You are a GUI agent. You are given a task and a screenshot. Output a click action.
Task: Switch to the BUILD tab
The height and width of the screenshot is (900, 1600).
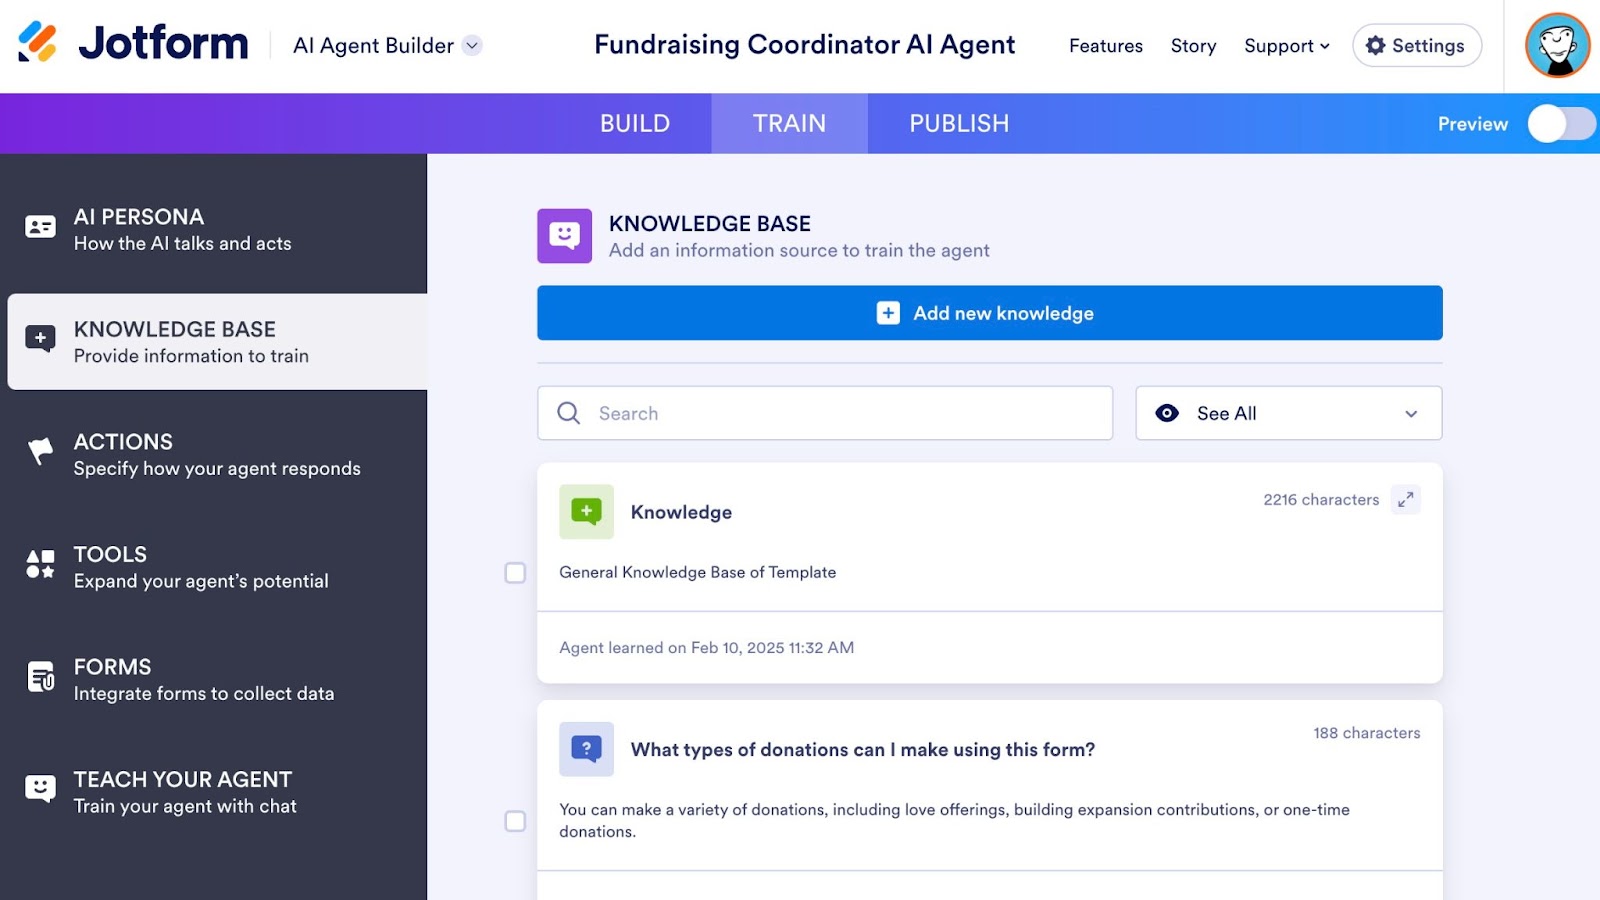point(635,123)
